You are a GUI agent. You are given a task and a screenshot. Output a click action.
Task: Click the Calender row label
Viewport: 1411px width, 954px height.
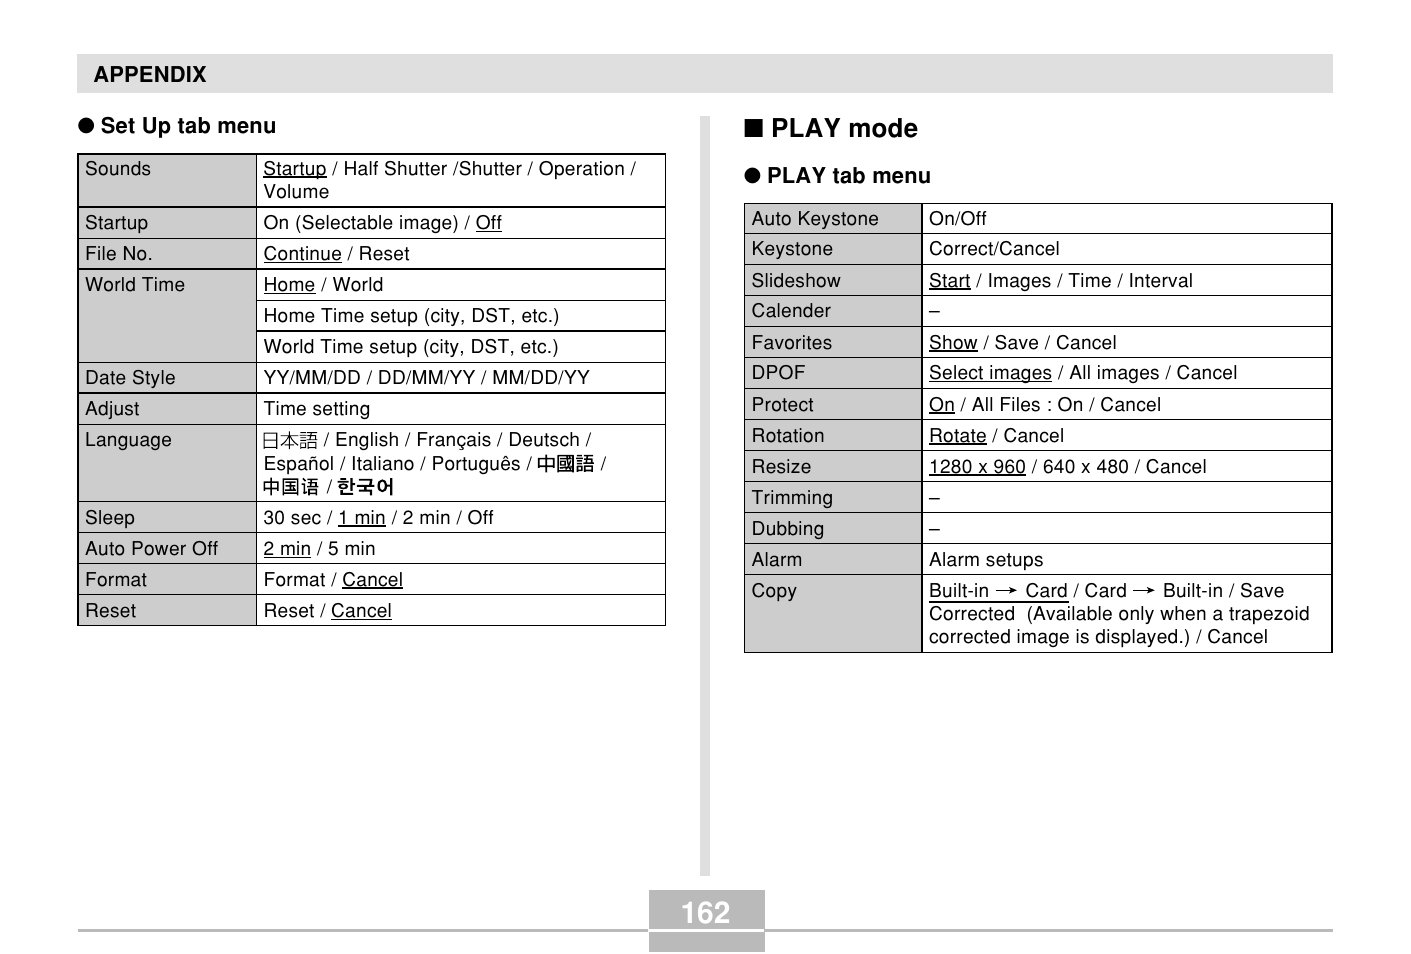tap(791, 311)
